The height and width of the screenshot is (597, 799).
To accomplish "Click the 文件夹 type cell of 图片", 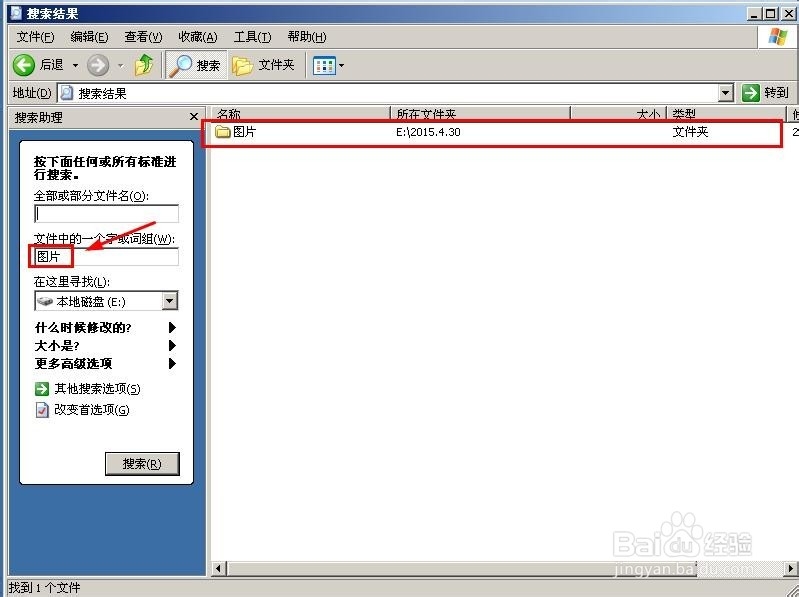I will pos(690,132).
